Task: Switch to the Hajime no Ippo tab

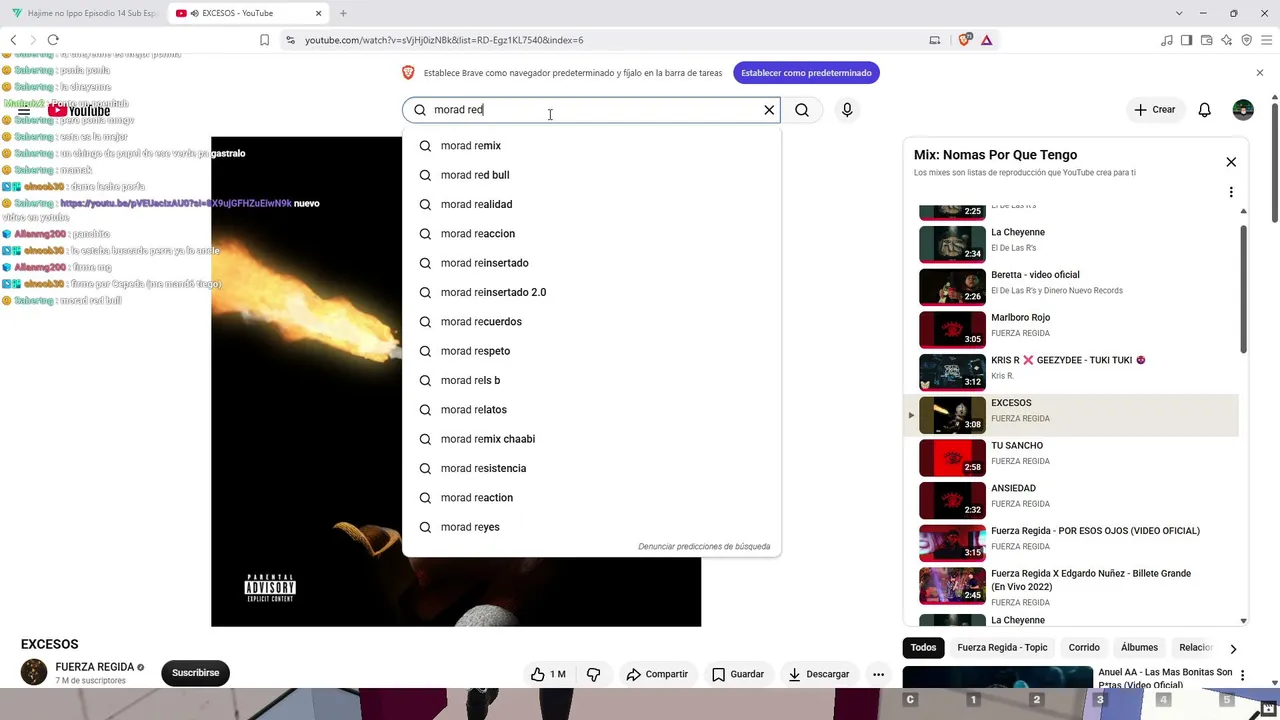Action: click(x=85, y=13)
